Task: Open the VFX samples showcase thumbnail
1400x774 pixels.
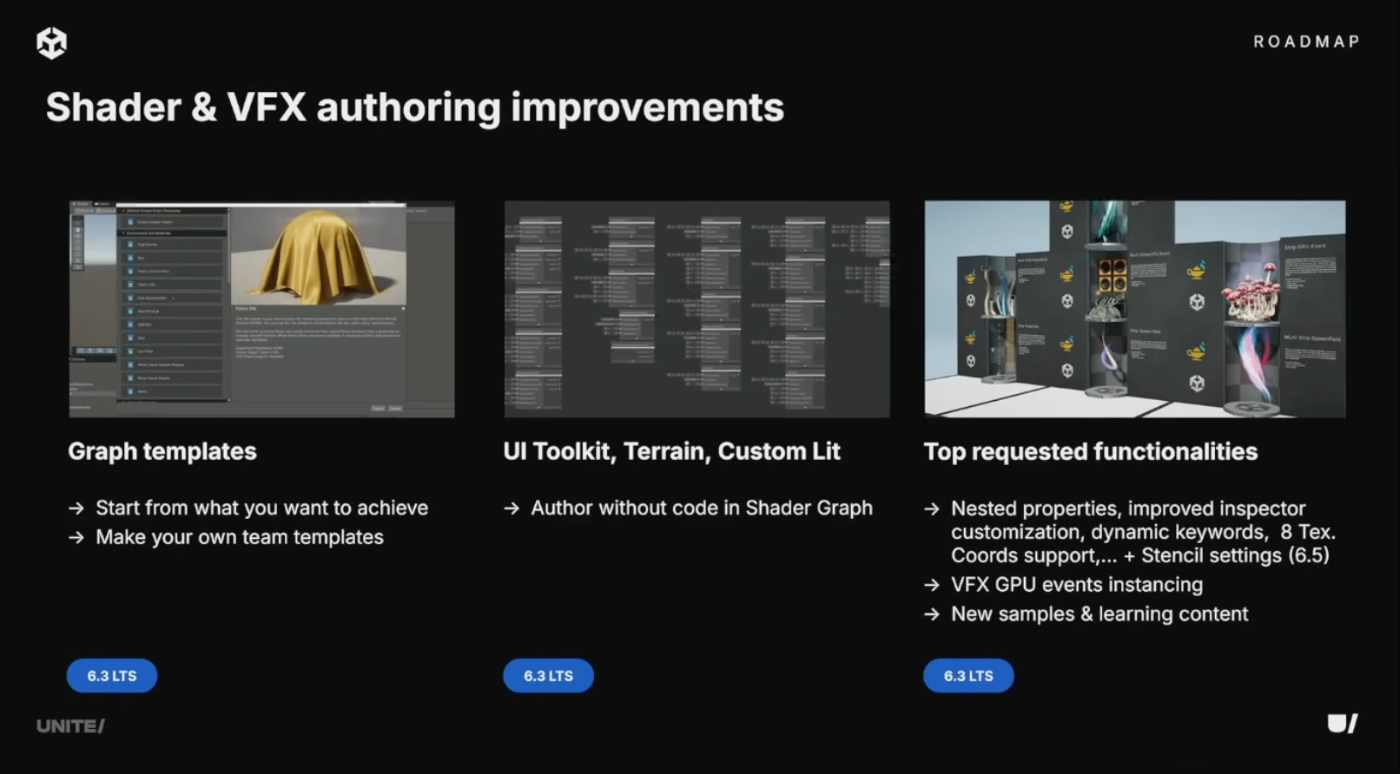Action: click(x=1134, y=309)
